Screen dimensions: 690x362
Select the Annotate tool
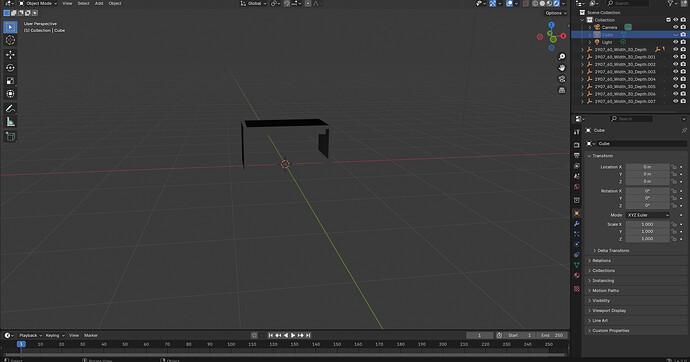[10, 109]
